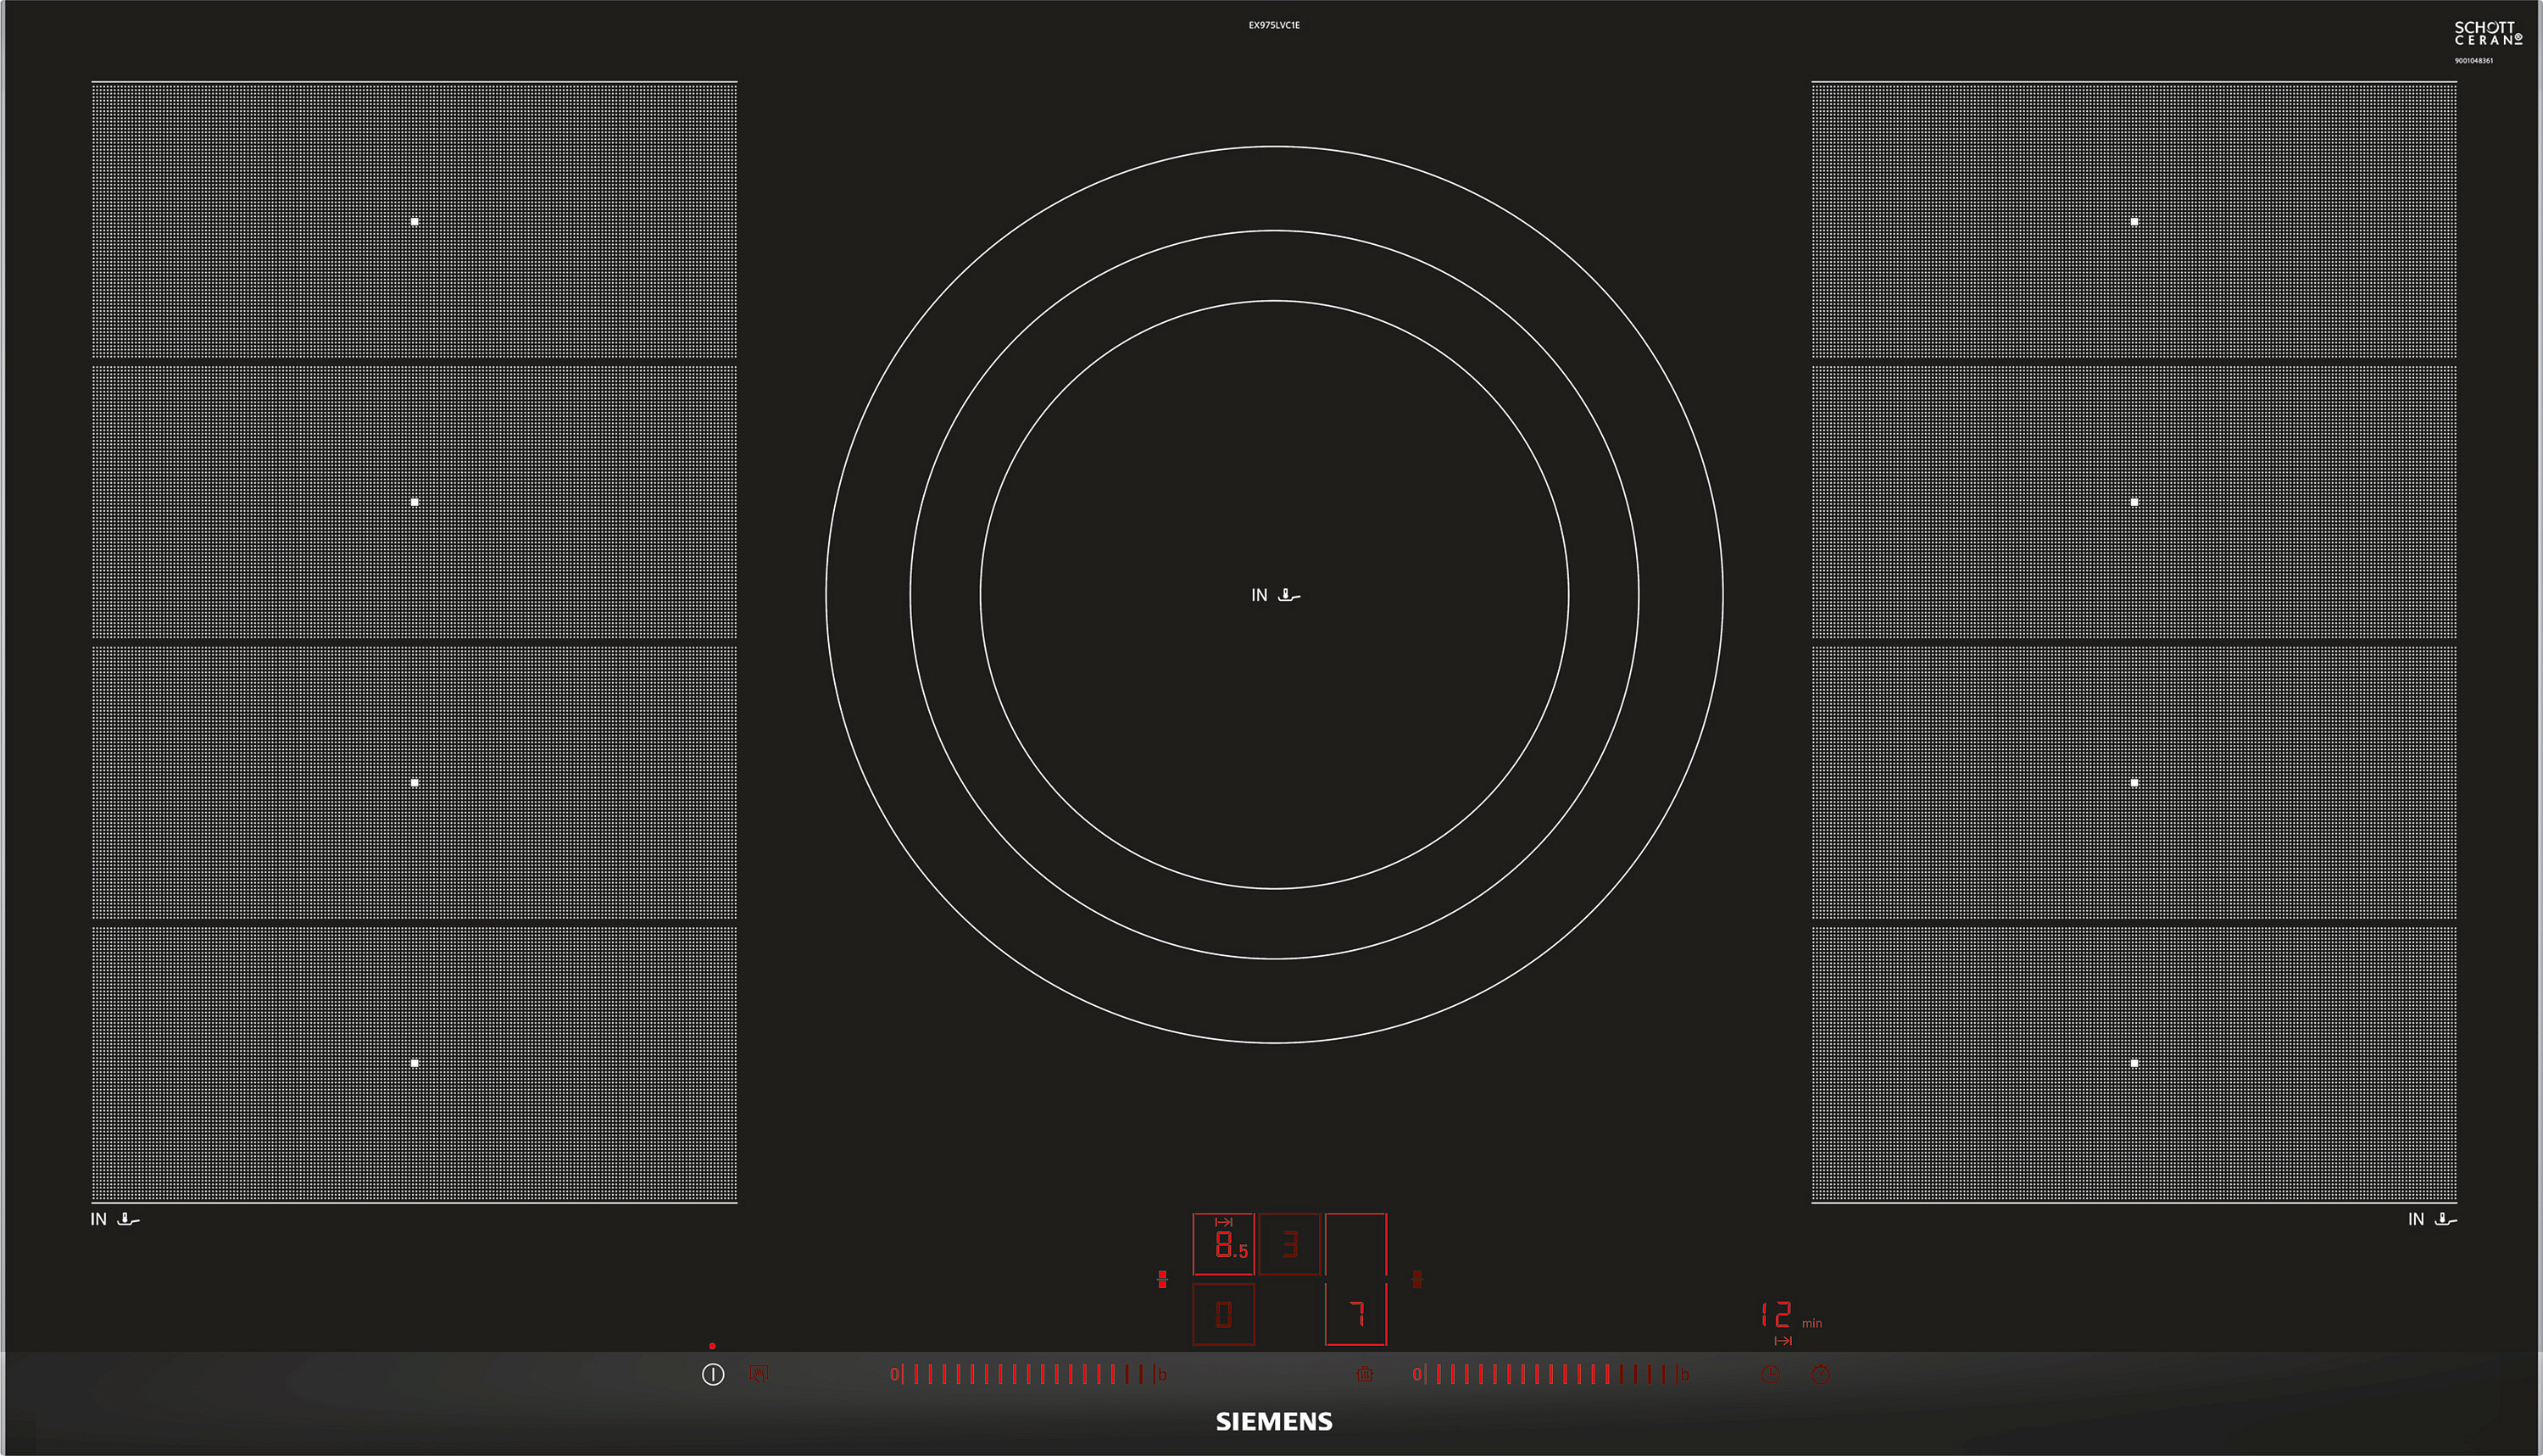Tap the right flexZone link symbol
This screenshot has height=1456, width=2543.
pyautogui.click(x=1417, y=1279)
